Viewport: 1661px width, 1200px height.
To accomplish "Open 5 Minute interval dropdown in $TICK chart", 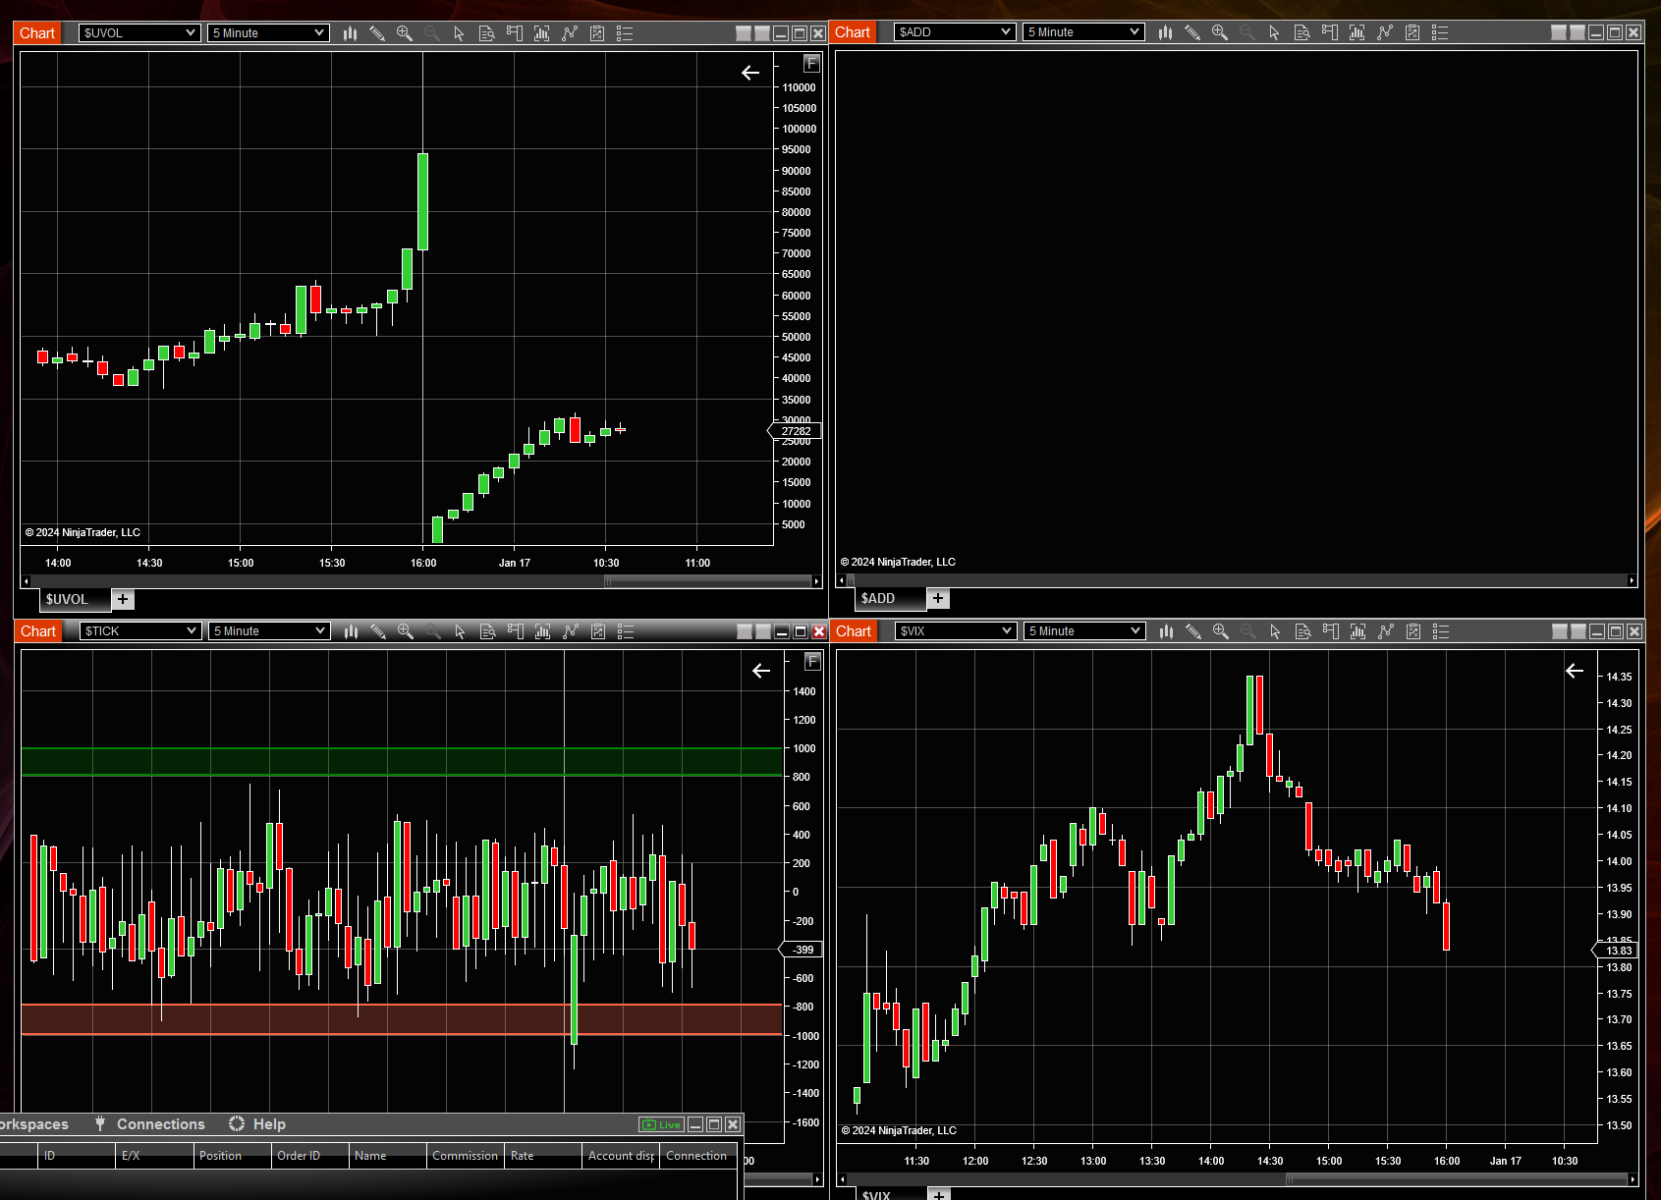I will coord(269,631).
